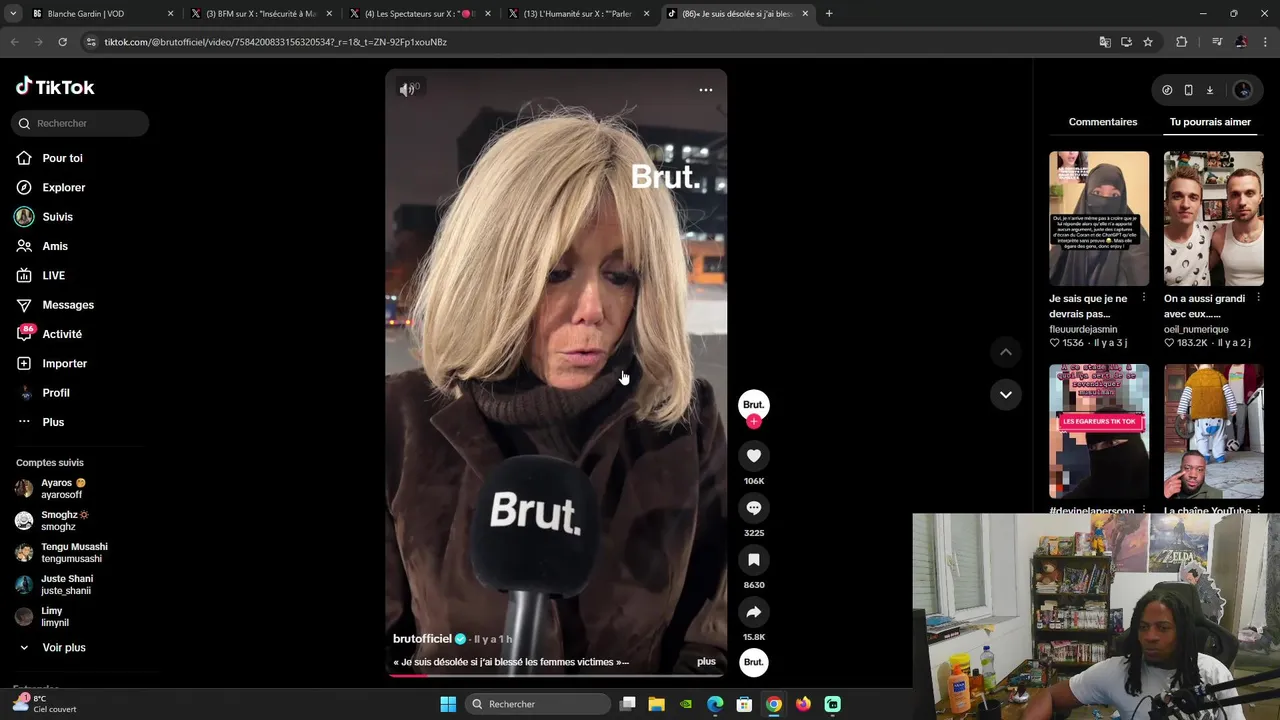Click the install app icon in address bar

(1126, 42)
